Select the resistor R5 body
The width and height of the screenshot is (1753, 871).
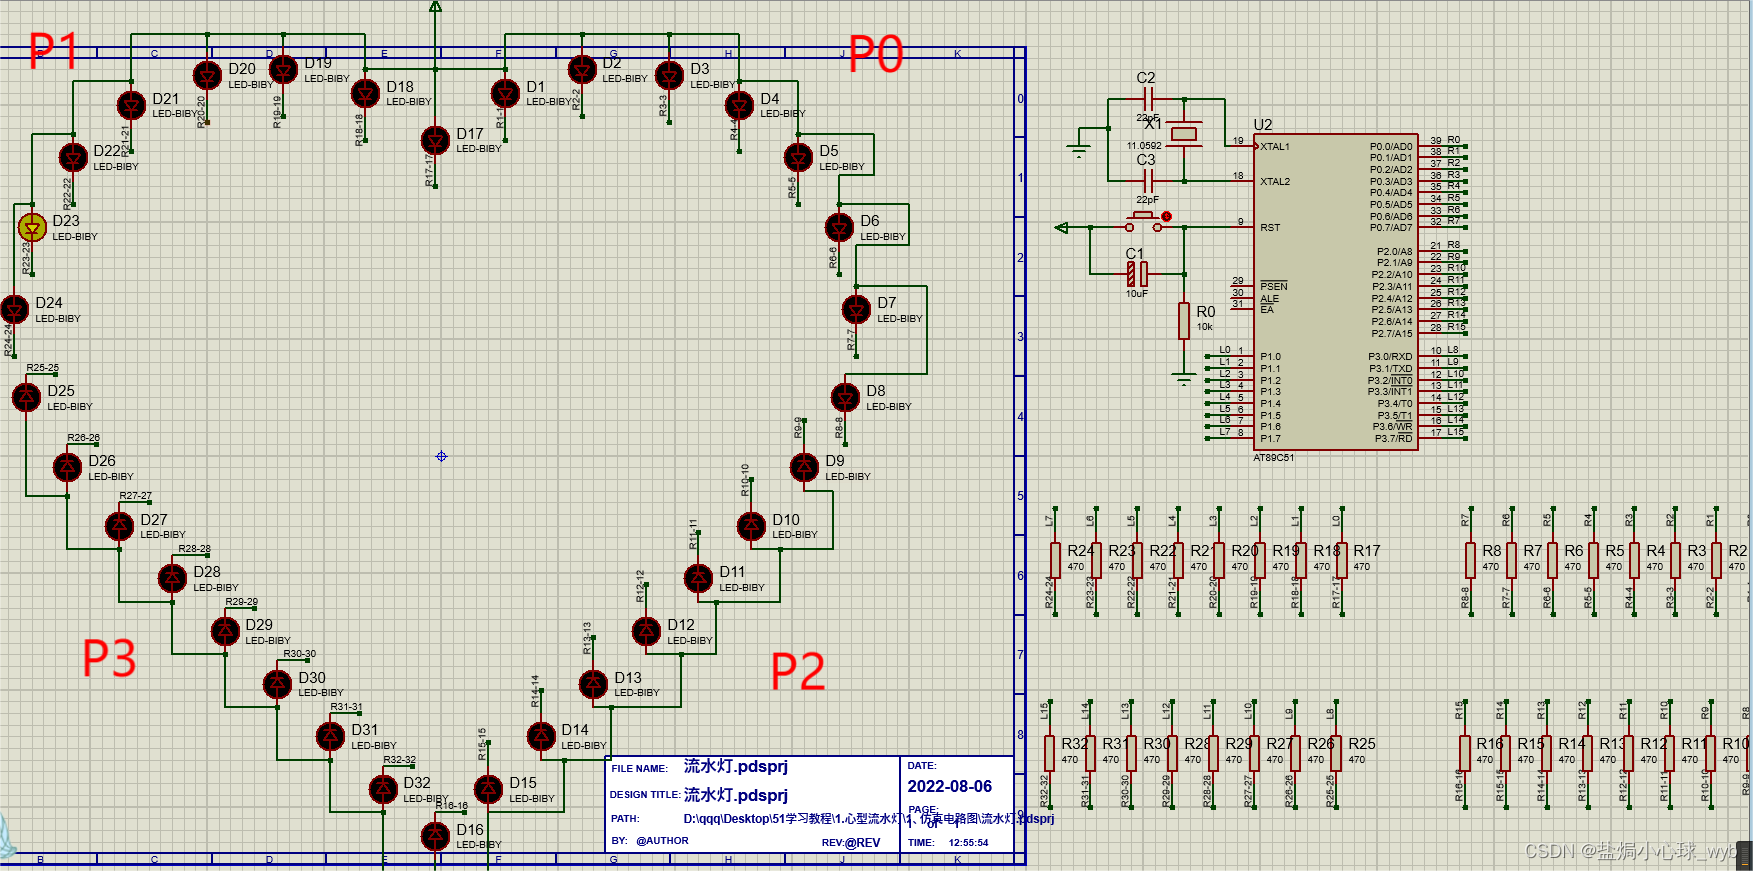tap(1593, 560)
